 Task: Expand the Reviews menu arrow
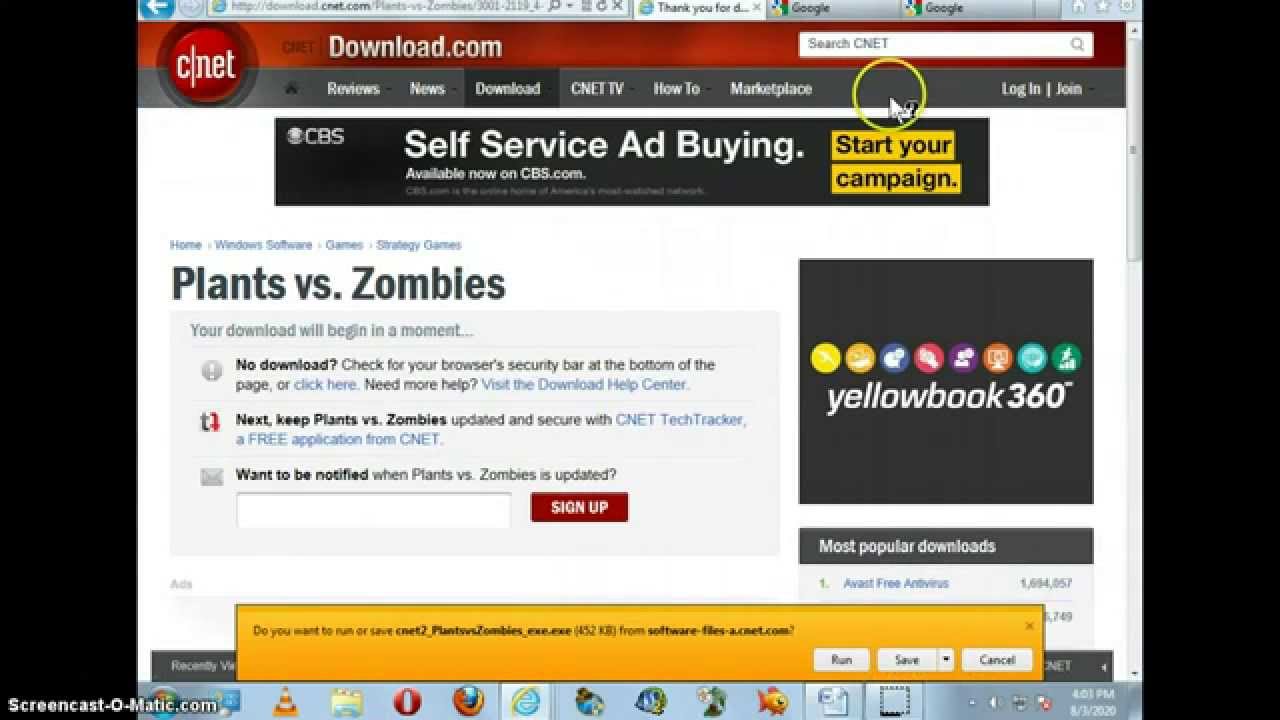387,89
